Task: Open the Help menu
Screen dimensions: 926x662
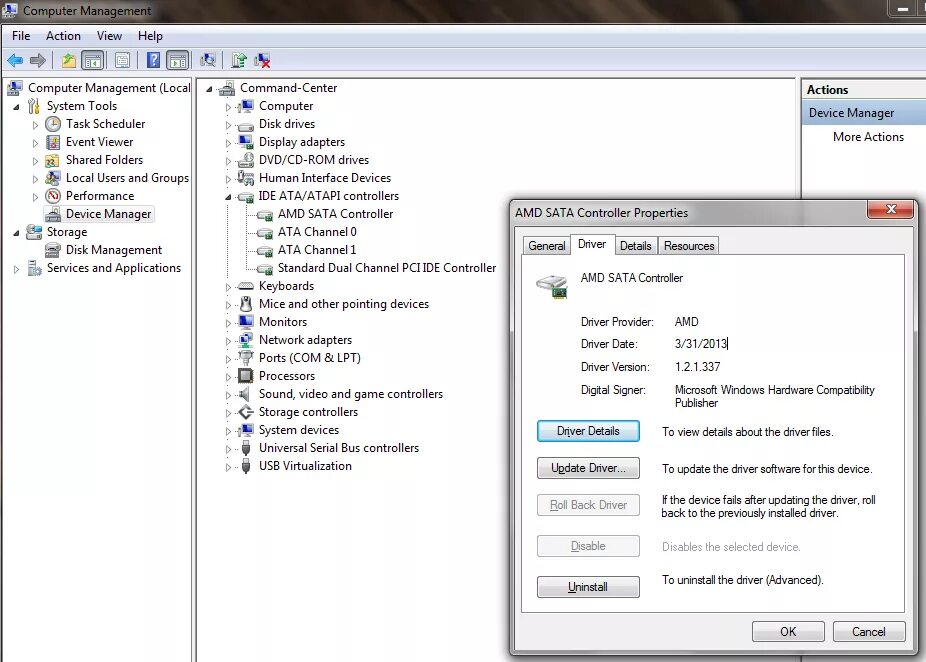Action: pyautogui.click(x=150, y=36)
